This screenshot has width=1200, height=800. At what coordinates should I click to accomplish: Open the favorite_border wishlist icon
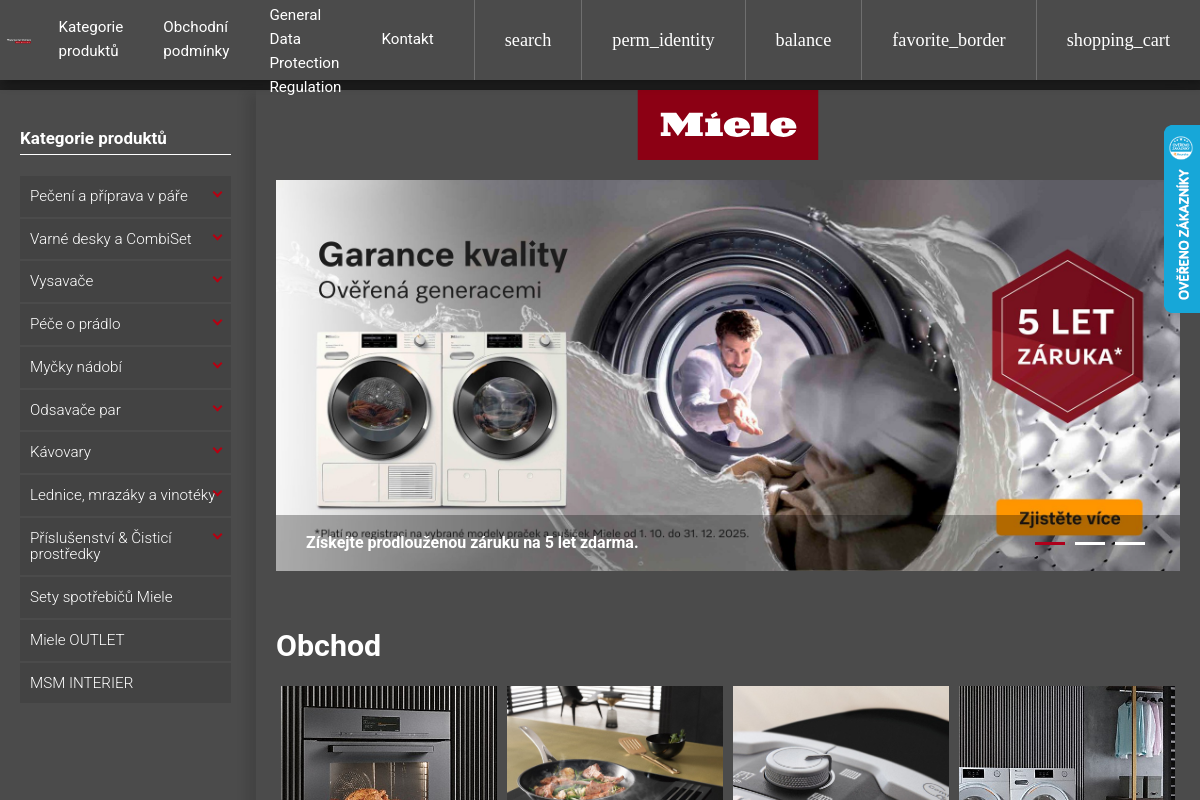[949, 40]
